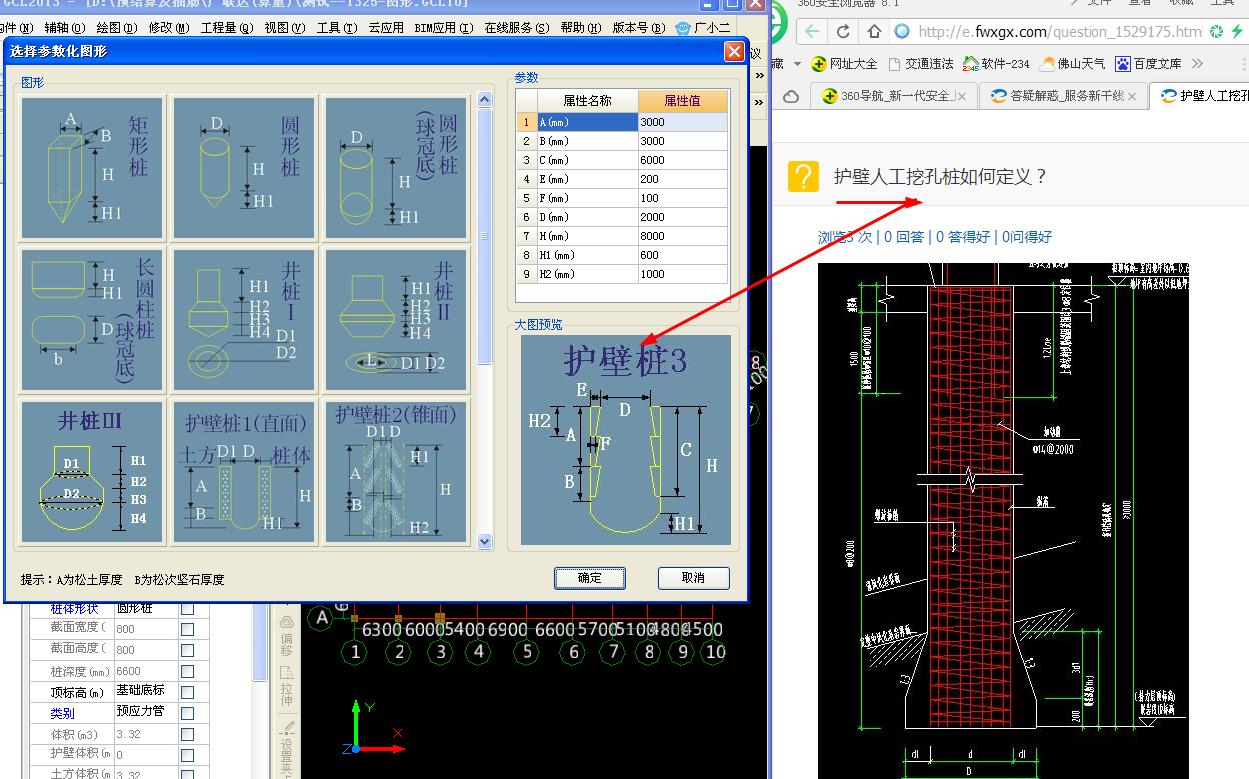Tick checkbox in 类别 property row
The height and width of the screenshot is (779, 1249).
click(x=187, y=713)
